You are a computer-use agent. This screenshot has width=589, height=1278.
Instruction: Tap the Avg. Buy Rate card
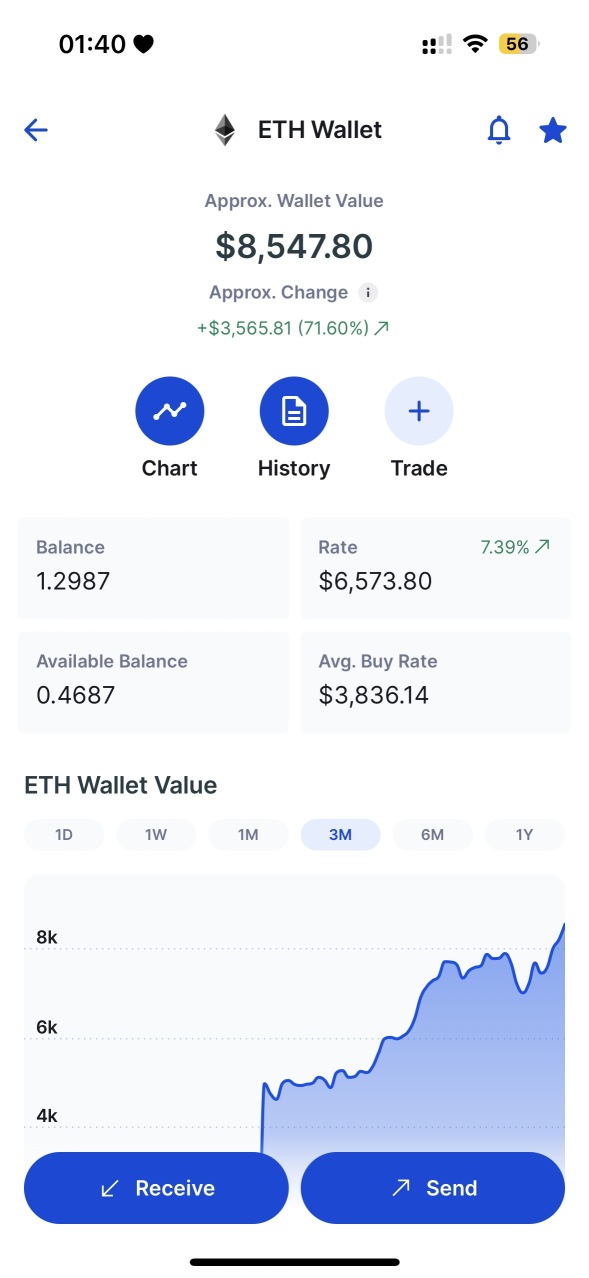pyautogui.click(x=436, y=682)
